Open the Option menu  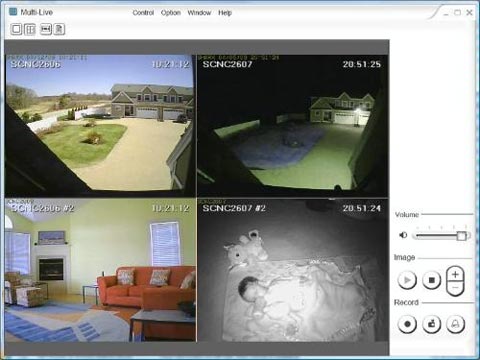171,13
